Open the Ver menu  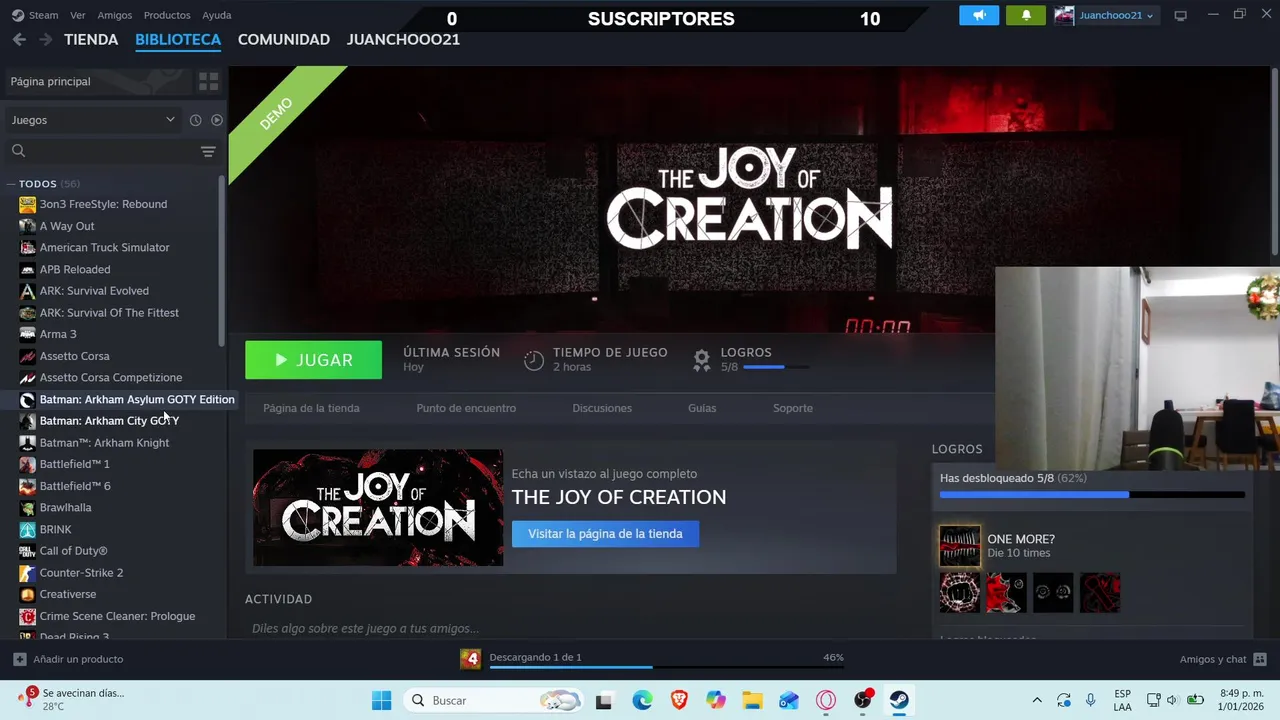78,15
